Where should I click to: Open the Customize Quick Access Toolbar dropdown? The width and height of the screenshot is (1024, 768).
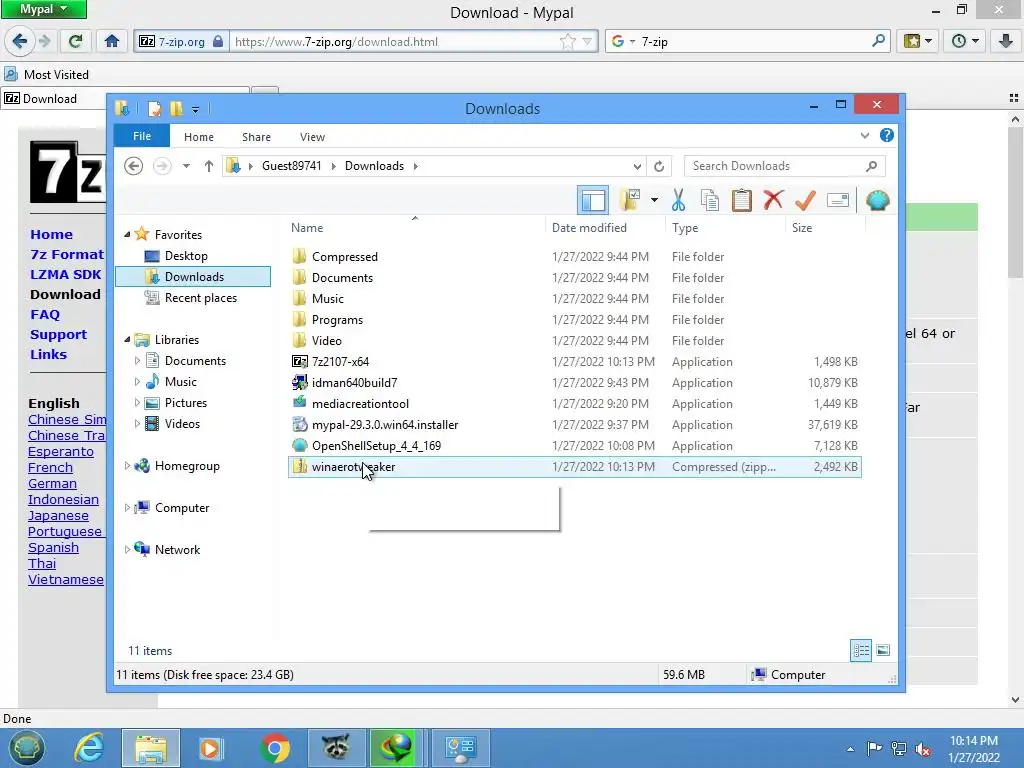point(195,110)
